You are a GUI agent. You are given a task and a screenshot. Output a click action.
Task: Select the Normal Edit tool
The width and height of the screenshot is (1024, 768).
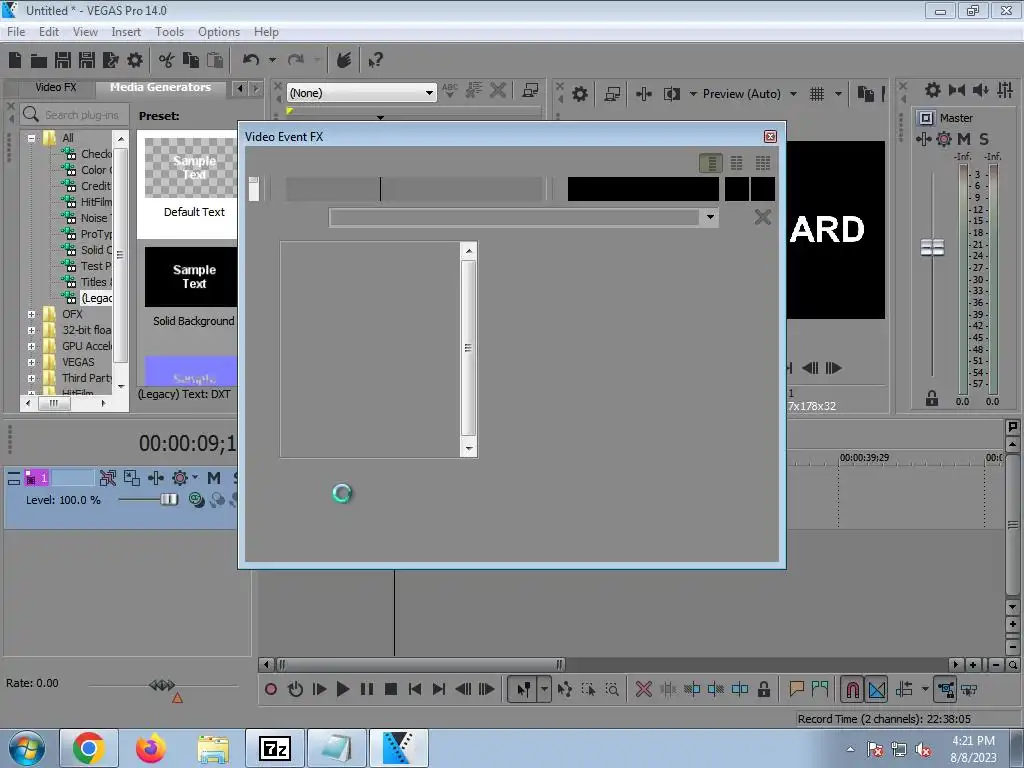523,689
